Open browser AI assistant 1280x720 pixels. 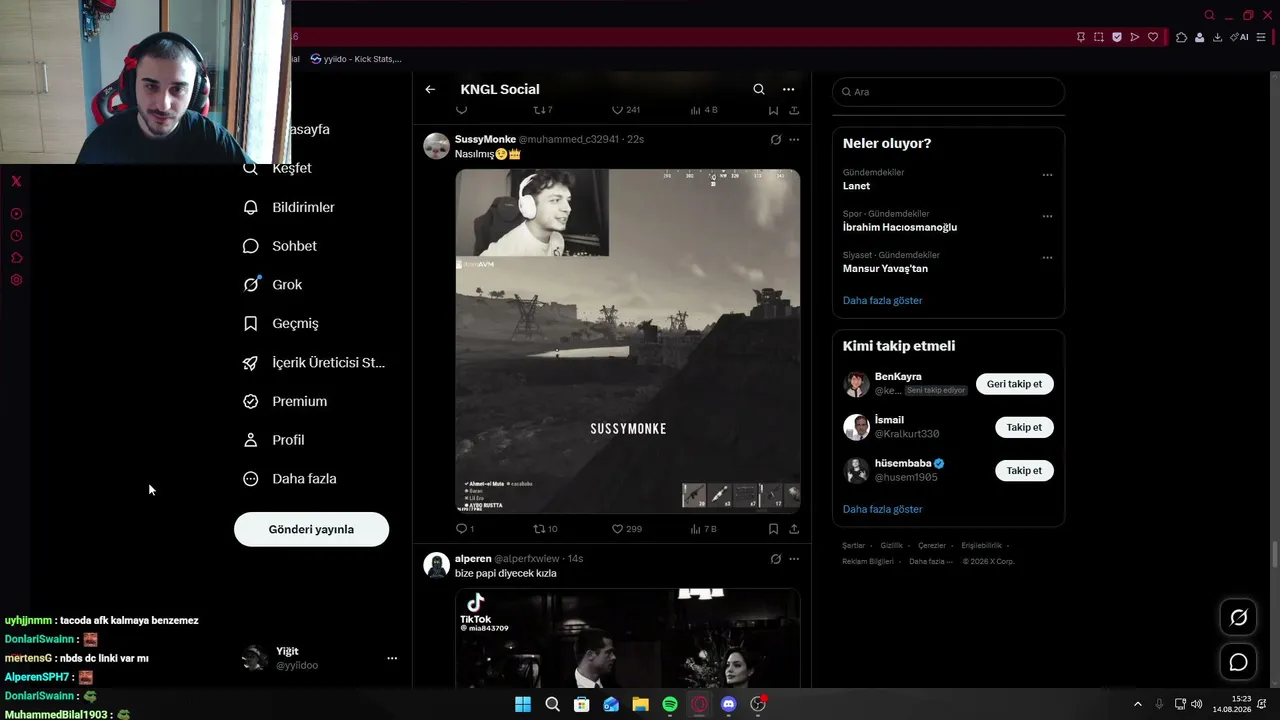(x=1240, y=37)
